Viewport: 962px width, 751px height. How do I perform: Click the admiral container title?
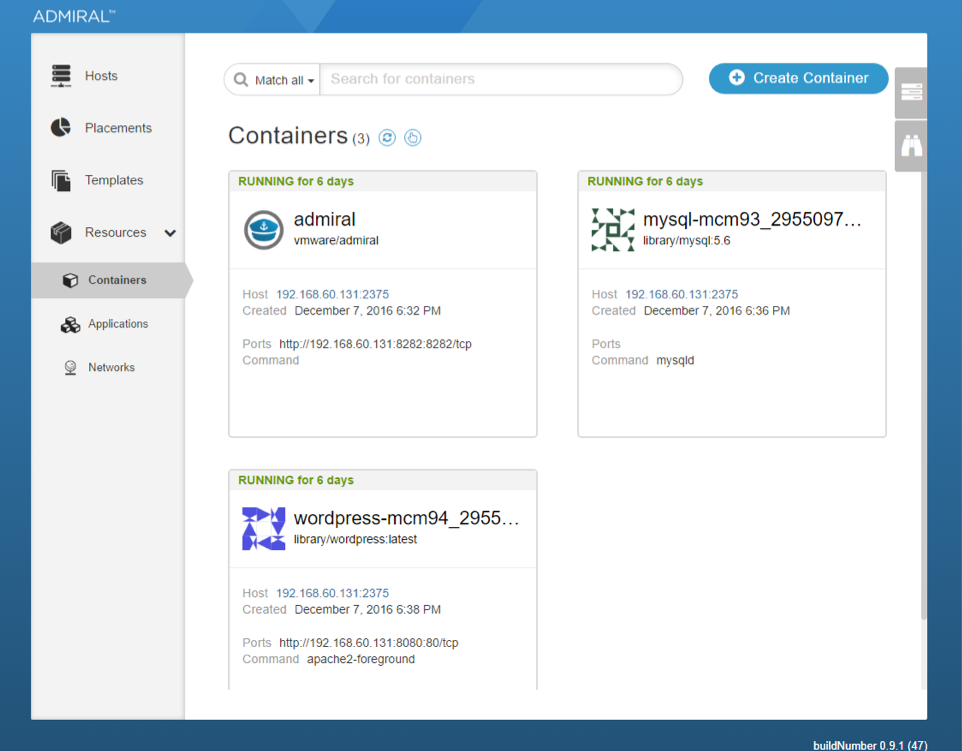pos(325,220)
